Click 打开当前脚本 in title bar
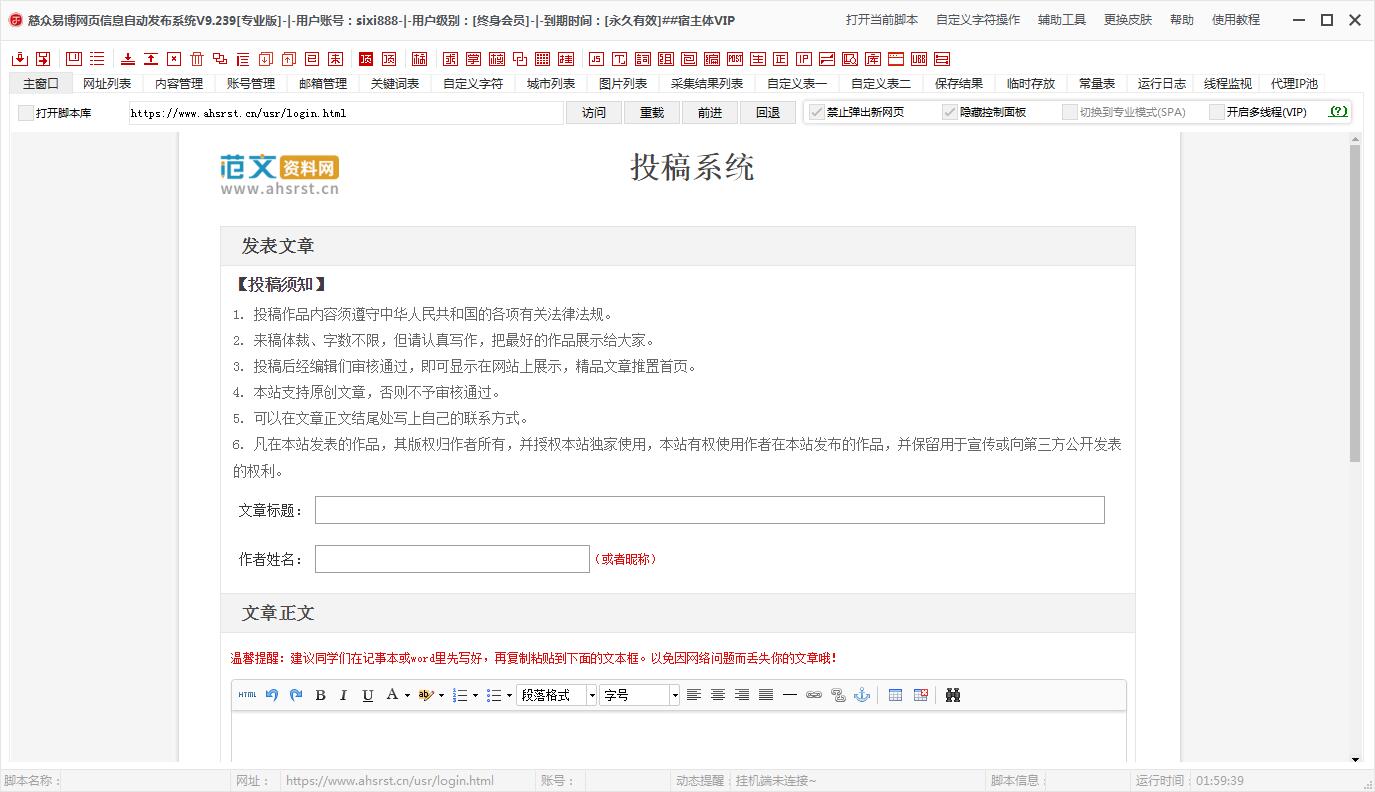 [882, 19]
